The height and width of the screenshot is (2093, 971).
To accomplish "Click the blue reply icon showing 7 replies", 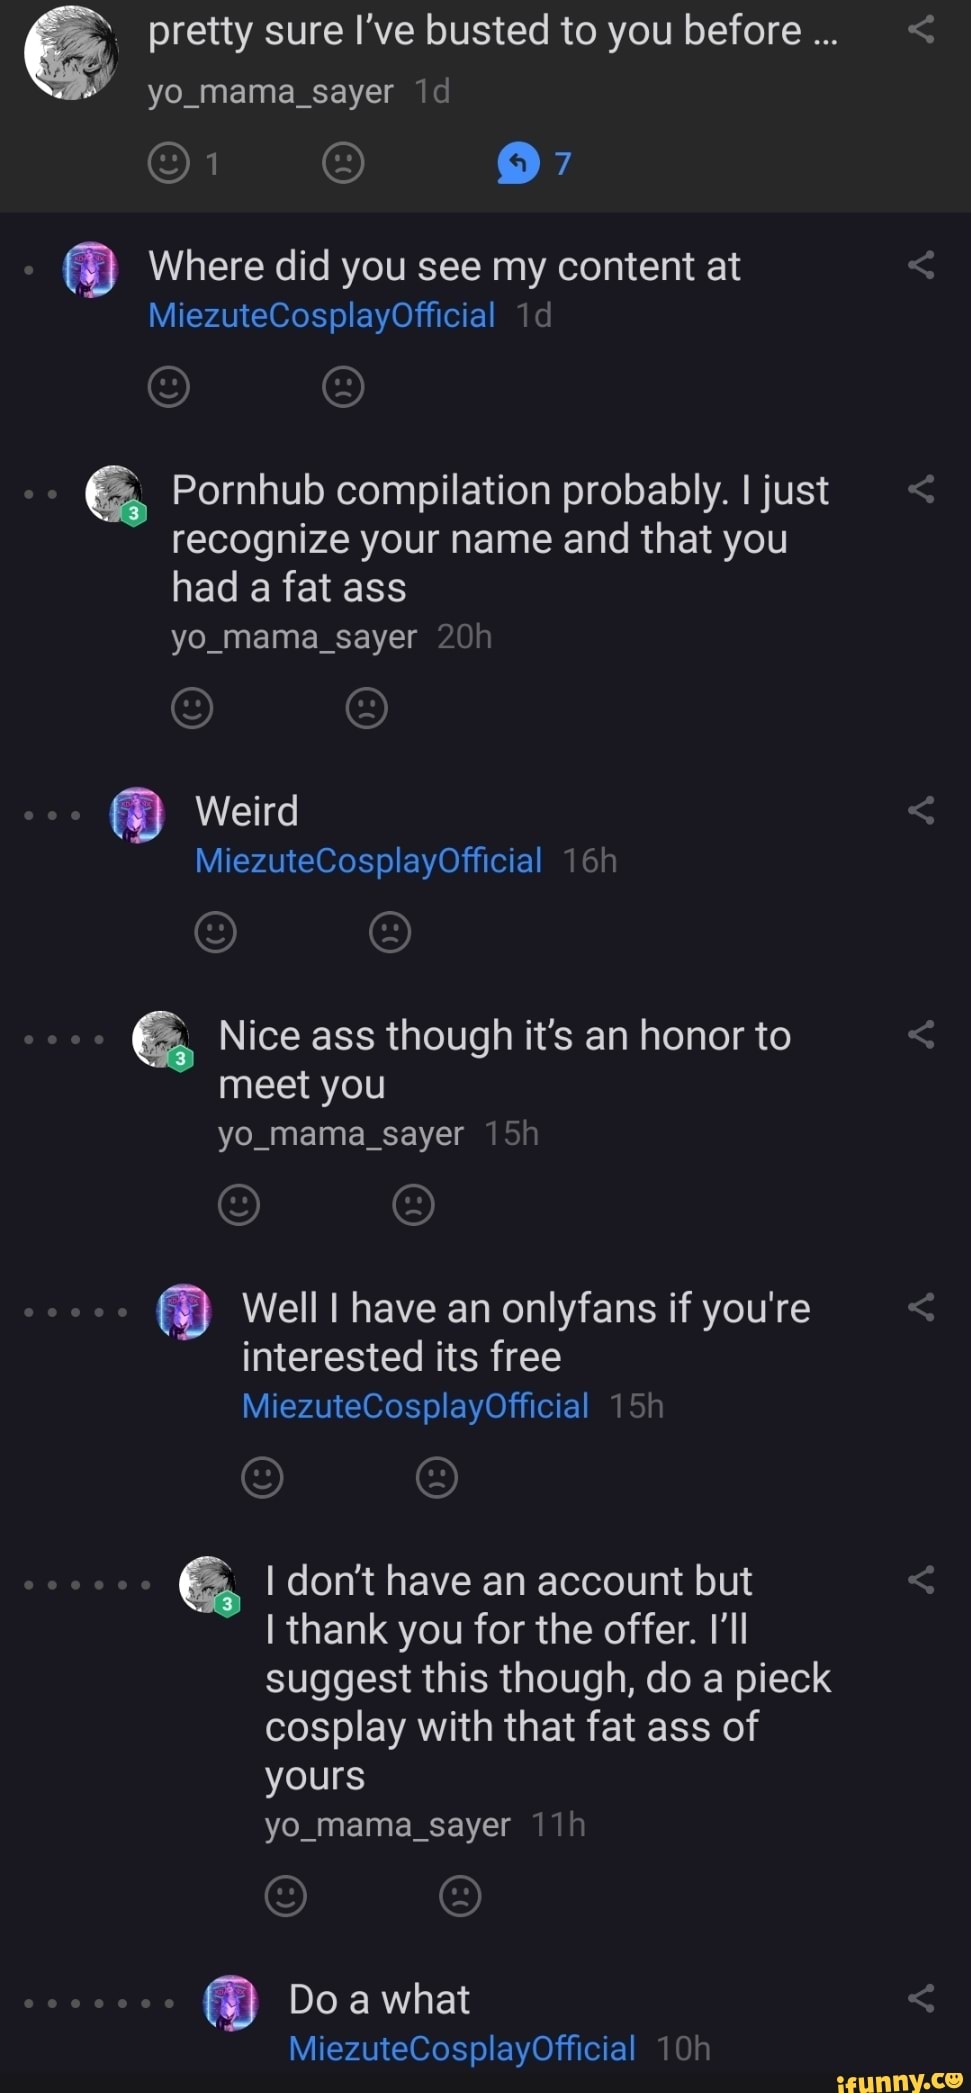I will click(x=518, y=163).
